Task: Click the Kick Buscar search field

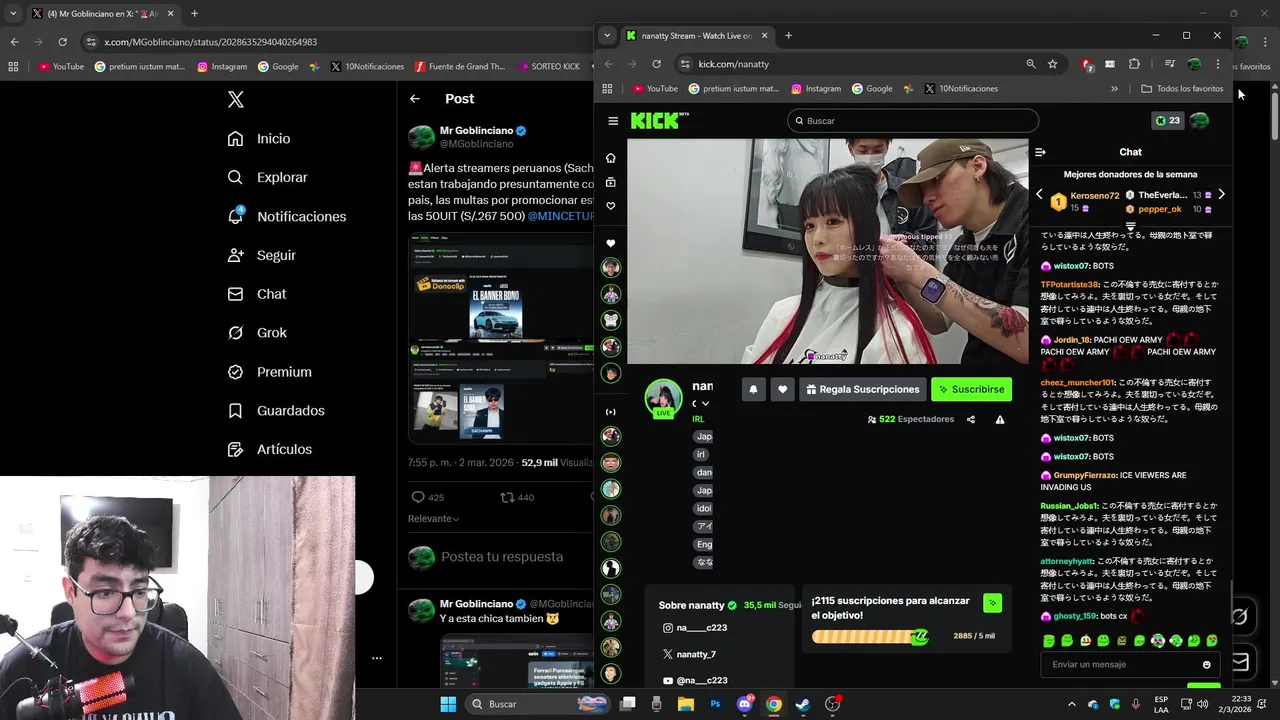Action: pyautogui.click(x=913, y=121)
